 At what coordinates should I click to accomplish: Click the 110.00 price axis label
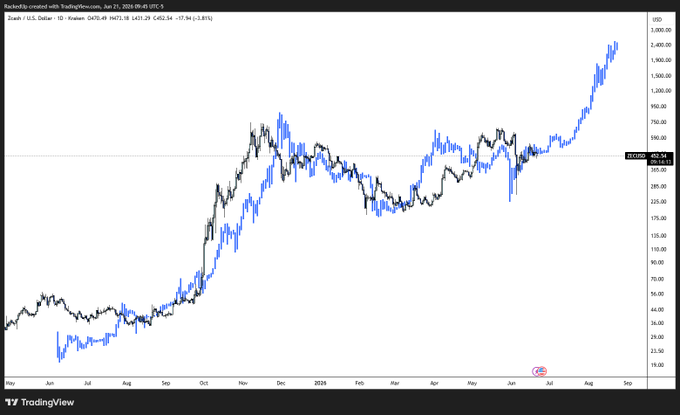point(659,249)
